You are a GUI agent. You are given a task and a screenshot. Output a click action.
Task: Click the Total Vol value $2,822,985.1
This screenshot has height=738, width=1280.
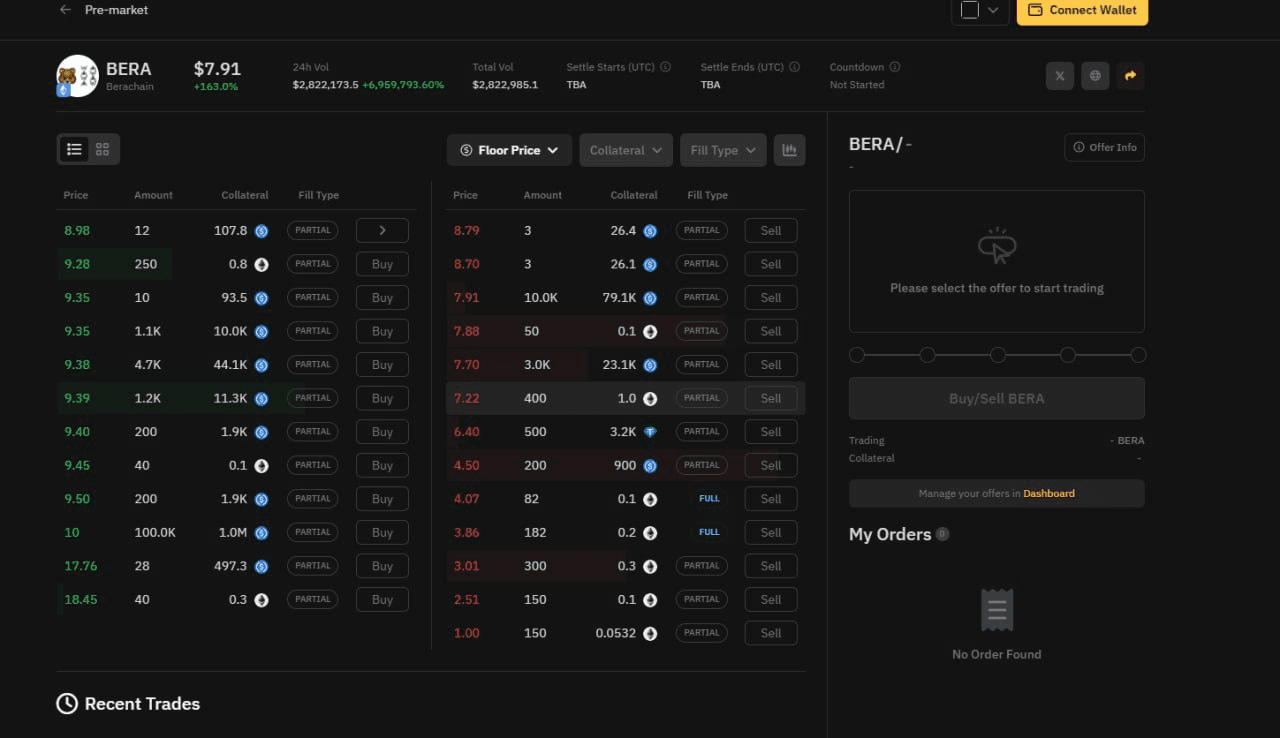505,85
